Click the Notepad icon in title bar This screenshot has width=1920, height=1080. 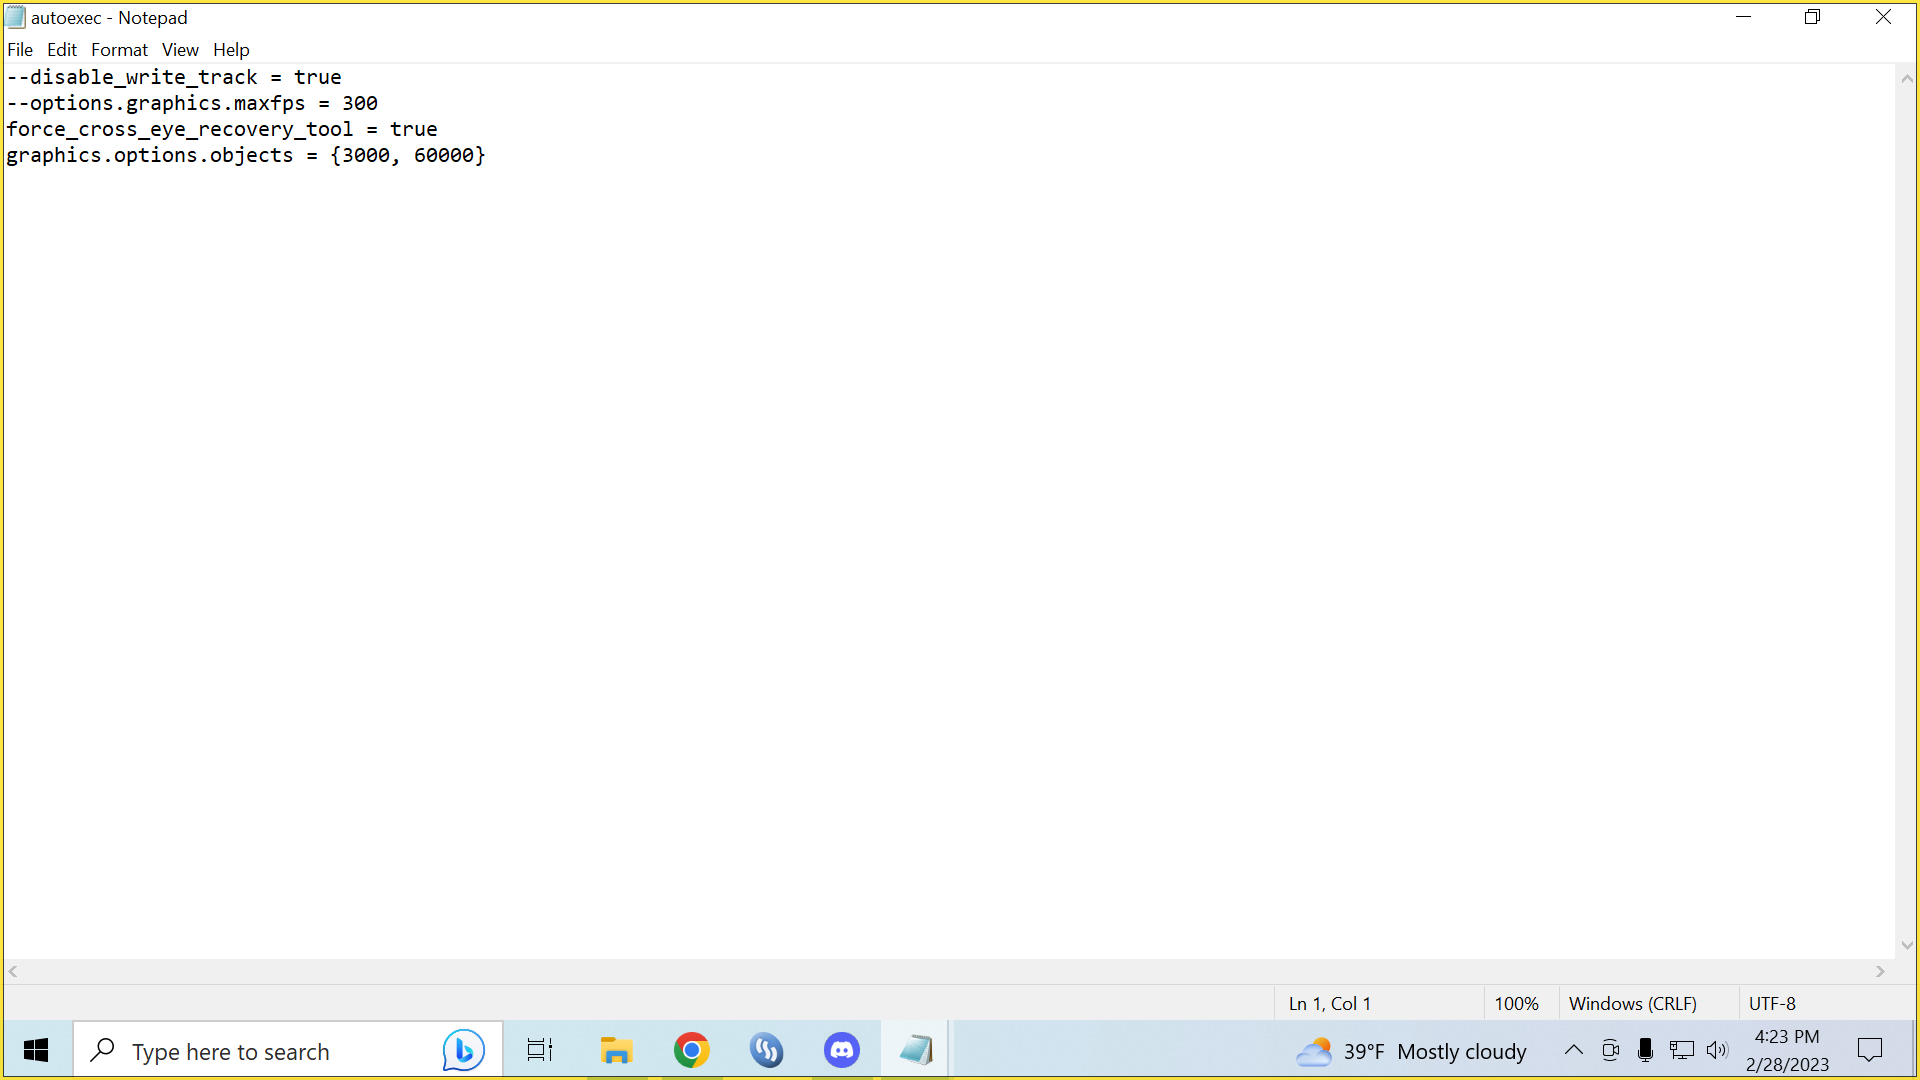click(15, 18)
